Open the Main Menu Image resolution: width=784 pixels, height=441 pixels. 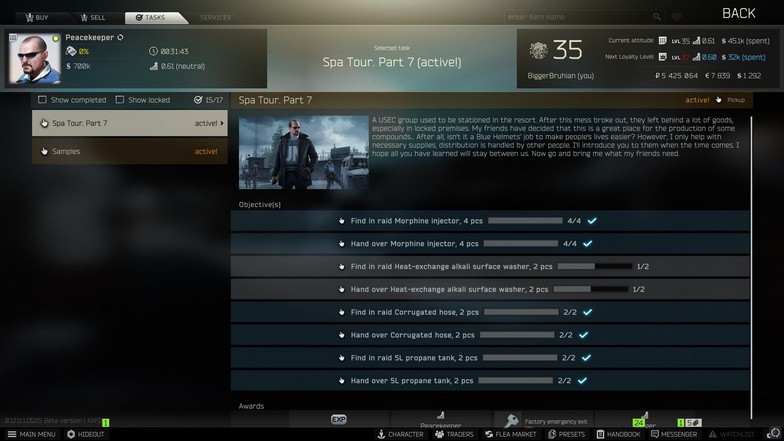[32, 434]
